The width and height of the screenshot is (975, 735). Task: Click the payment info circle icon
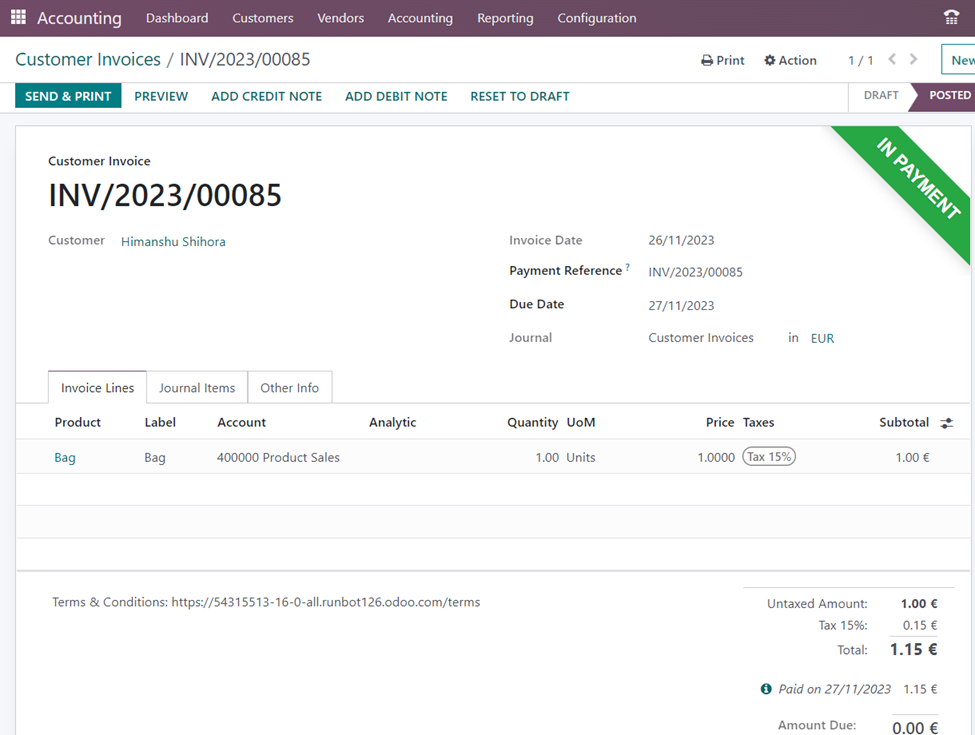point(766,689)
